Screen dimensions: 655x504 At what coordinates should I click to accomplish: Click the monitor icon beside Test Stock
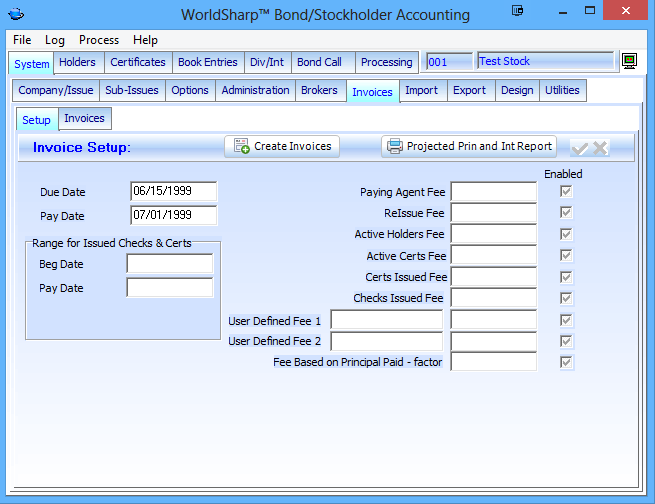point(630,62)
